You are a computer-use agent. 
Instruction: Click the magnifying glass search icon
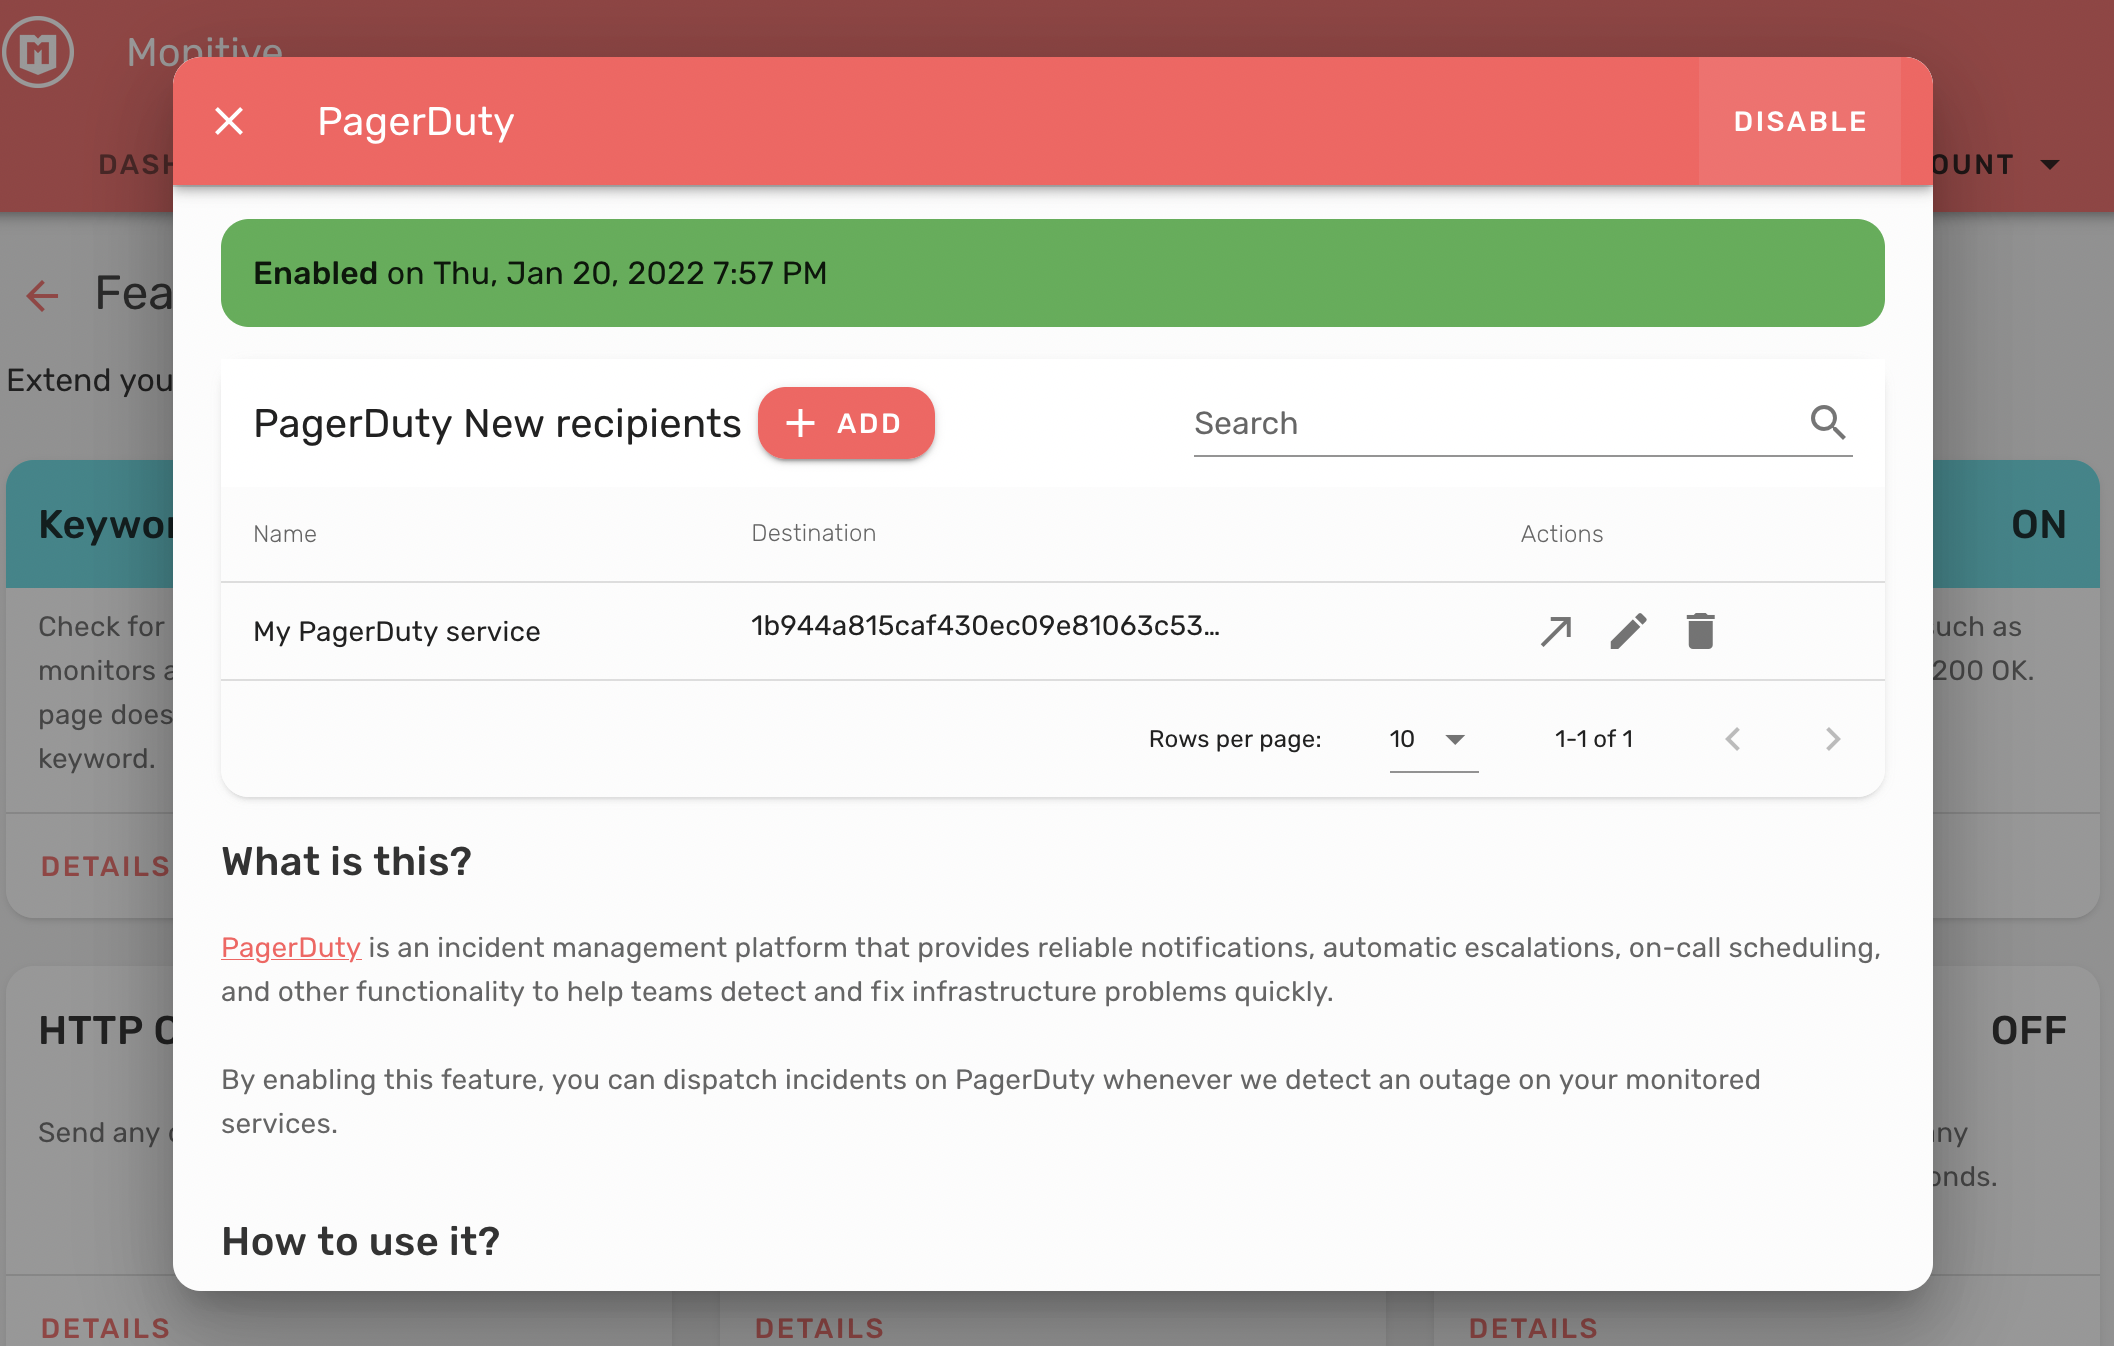tap(1827, 422)
